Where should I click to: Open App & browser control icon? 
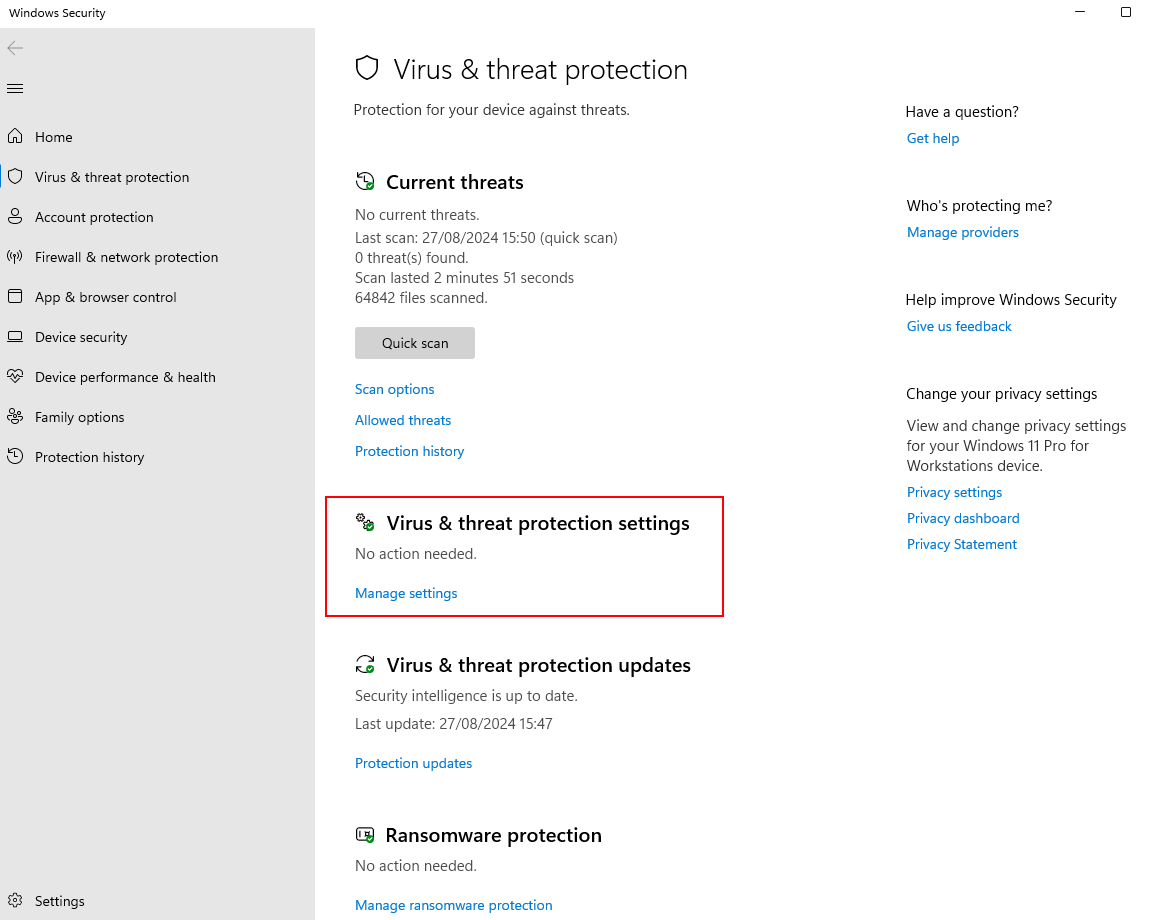[15, 296]
